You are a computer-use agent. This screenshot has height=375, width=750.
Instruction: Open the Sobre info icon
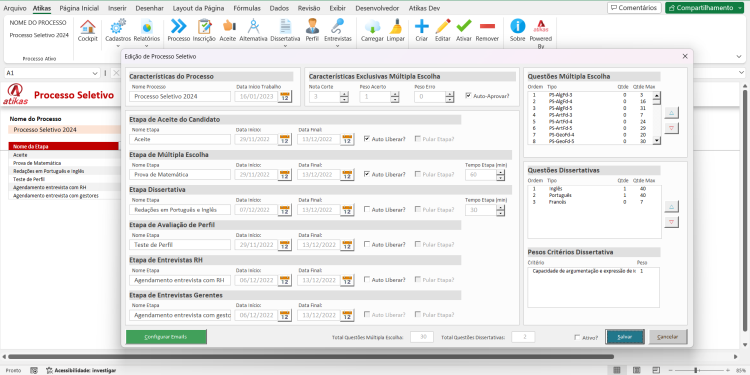pos(518,26)
